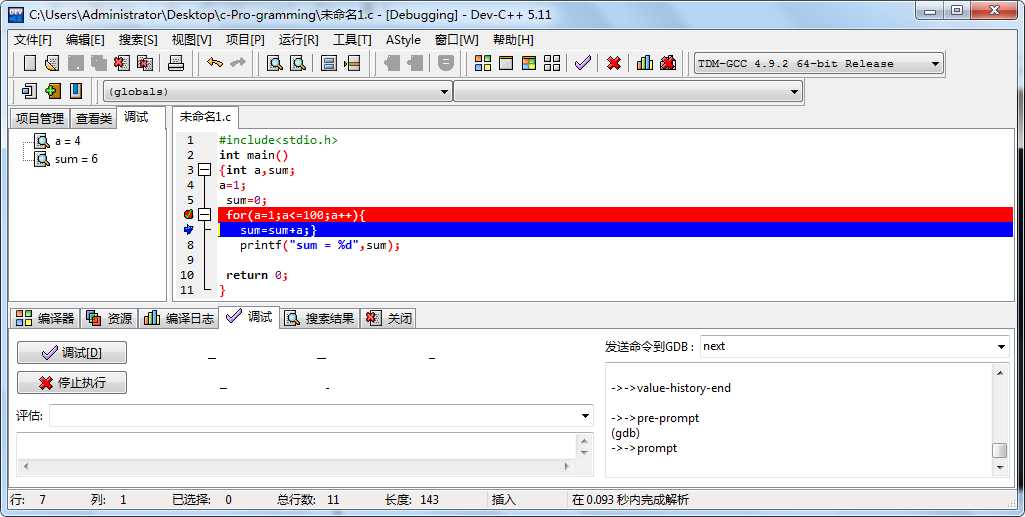Screen dimensions: 1025x517
Task: Click the watch icon beside sum = 6
Action: [42, 159]
